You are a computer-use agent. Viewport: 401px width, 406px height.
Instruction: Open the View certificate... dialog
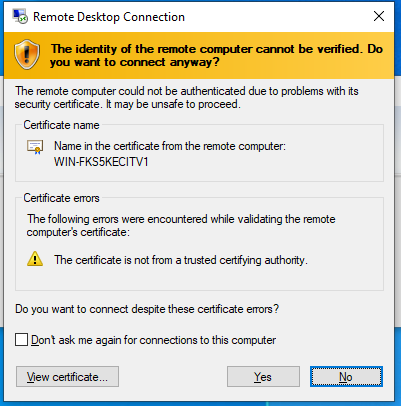(67, 377)
